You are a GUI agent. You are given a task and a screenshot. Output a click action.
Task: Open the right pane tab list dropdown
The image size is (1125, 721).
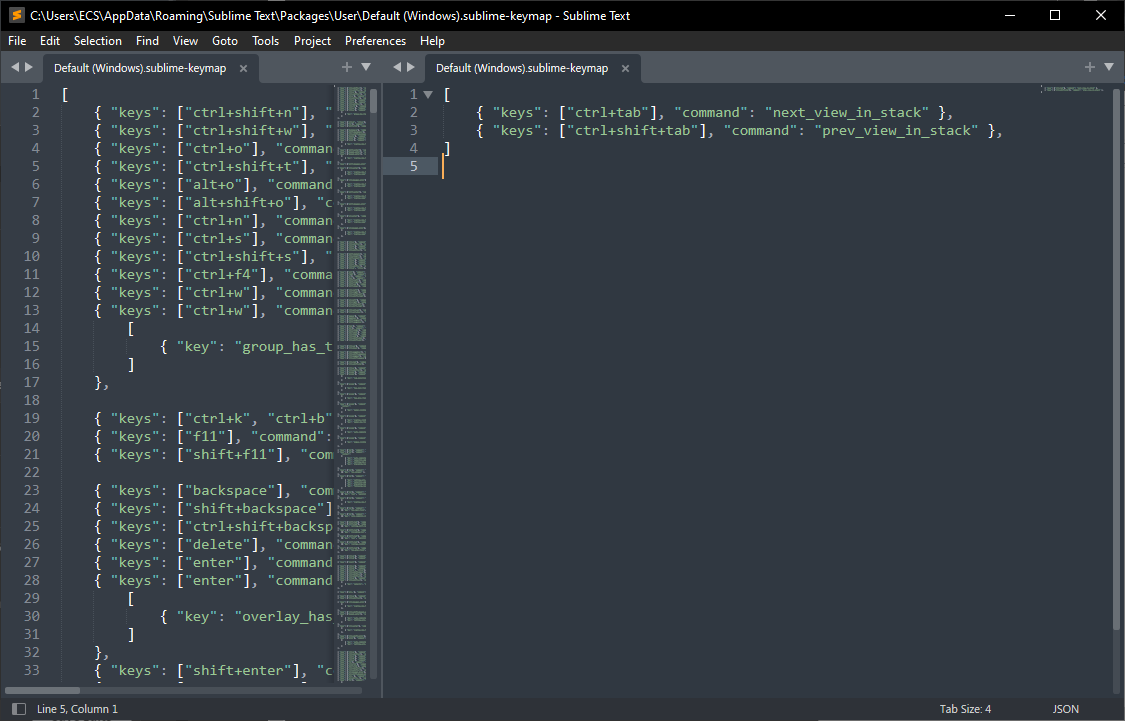[1108, 67]
